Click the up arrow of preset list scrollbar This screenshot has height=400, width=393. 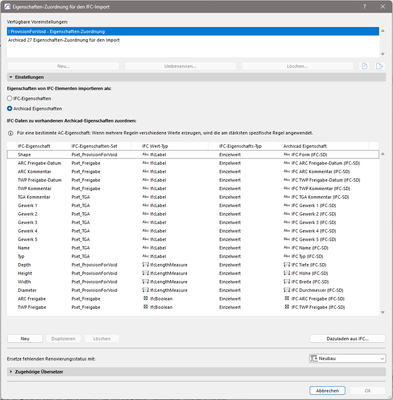[x=383, y=31]
